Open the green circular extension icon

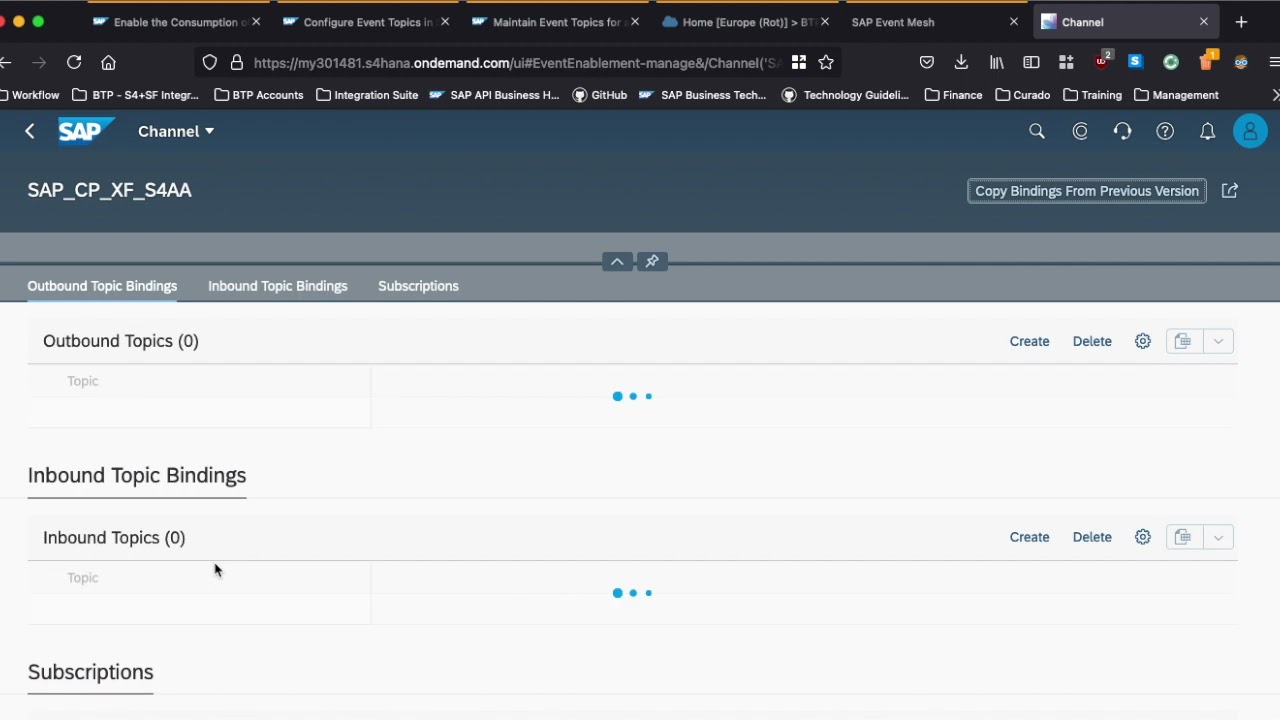coord(1171,62)
